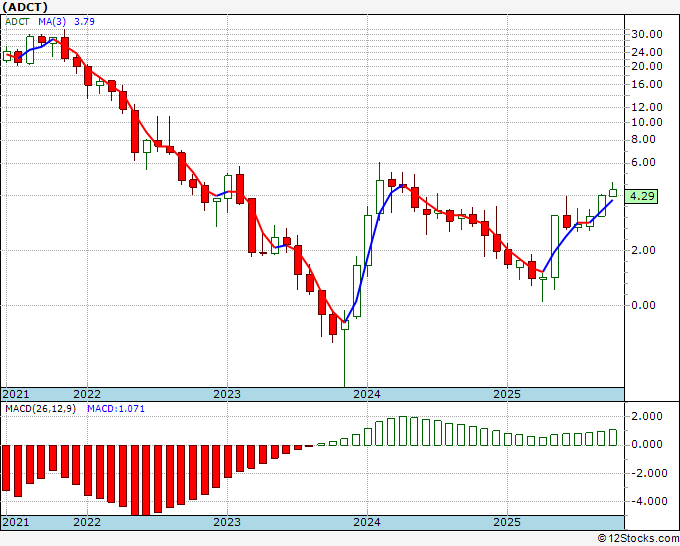Click the 16.00 price axis label

pos(647,84)
